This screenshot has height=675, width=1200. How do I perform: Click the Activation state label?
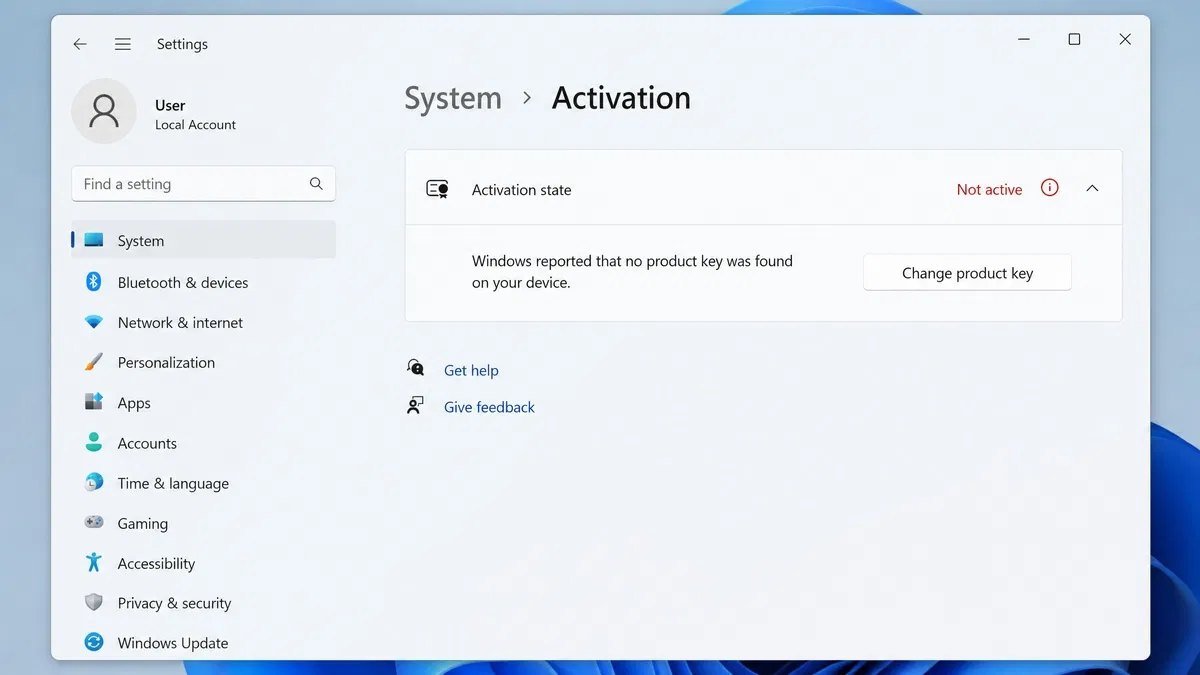[521, 189]
